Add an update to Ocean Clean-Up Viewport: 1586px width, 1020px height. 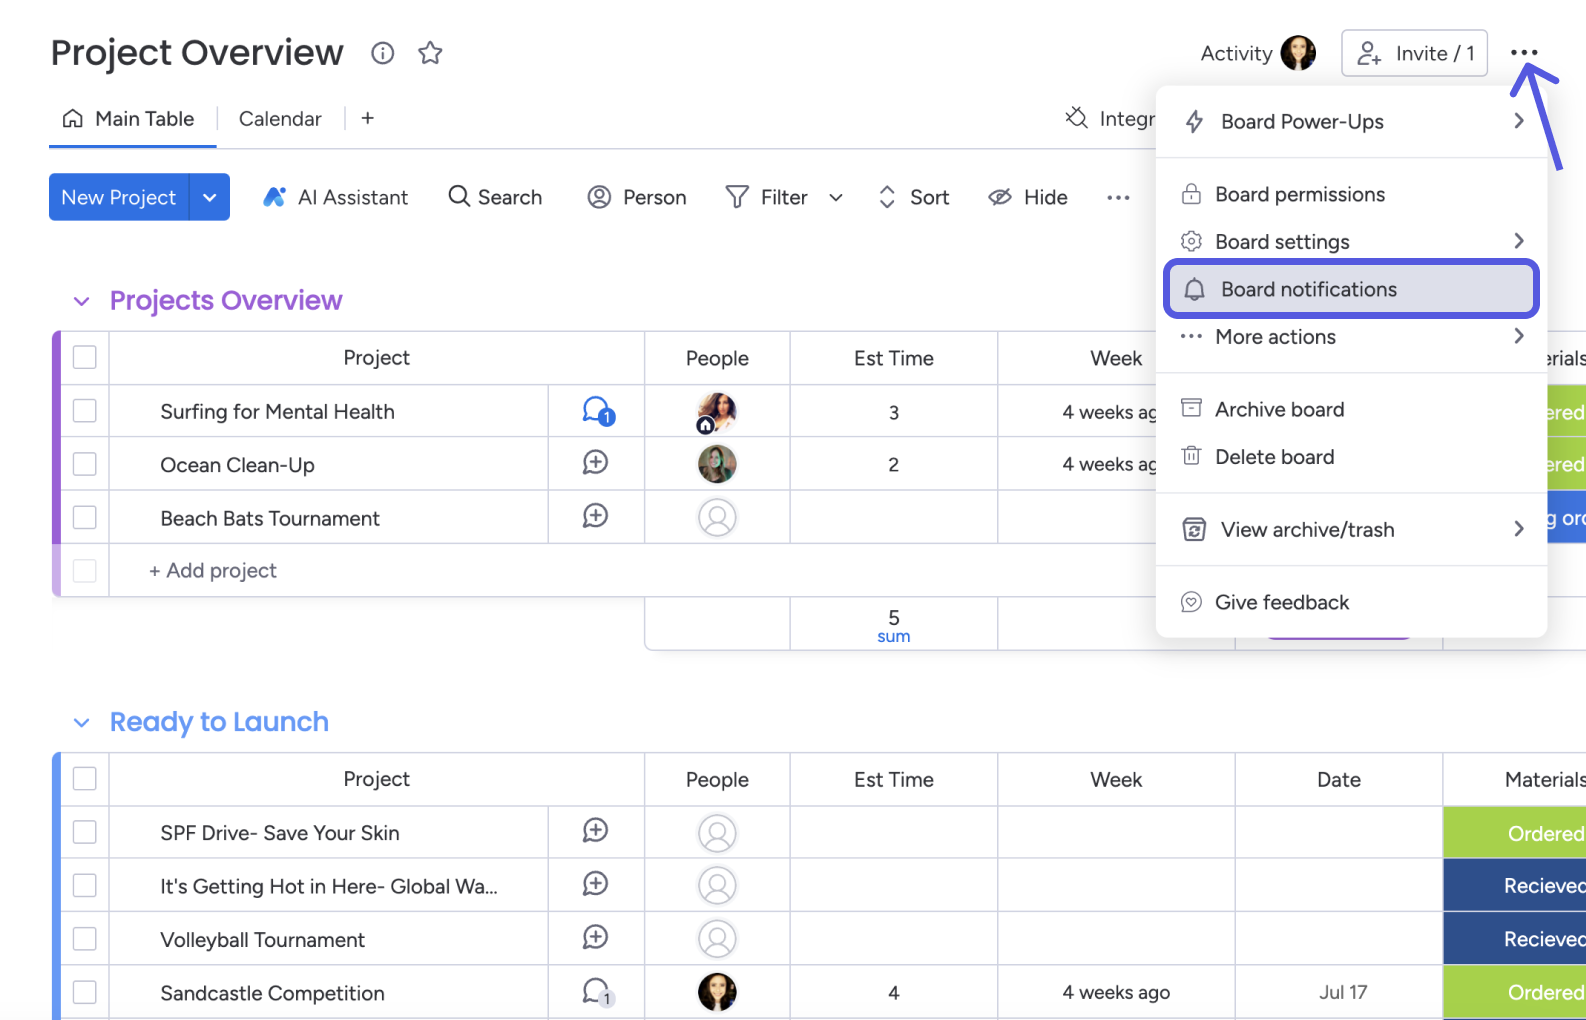point(595,462)
